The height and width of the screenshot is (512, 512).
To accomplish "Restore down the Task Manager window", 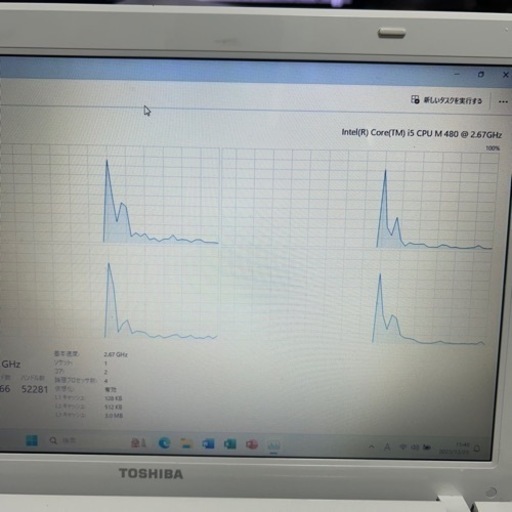I will tap(480, 75).
